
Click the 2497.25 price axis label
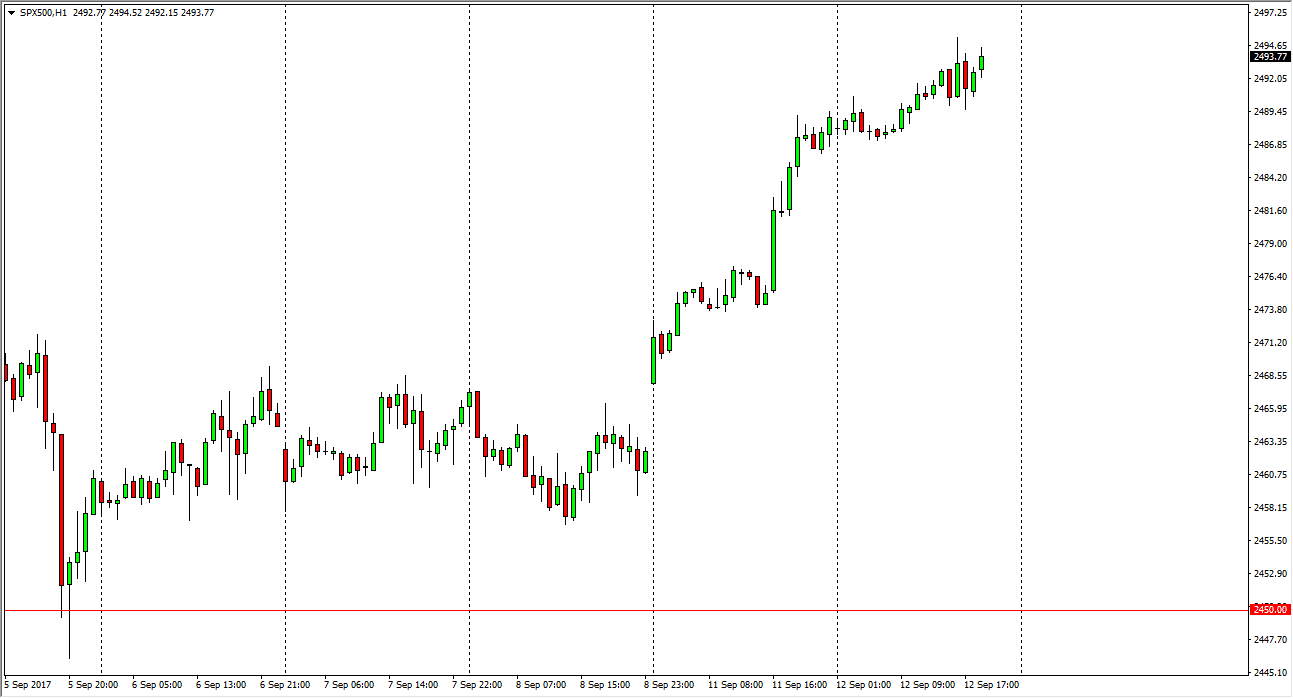pos(1270,13)
